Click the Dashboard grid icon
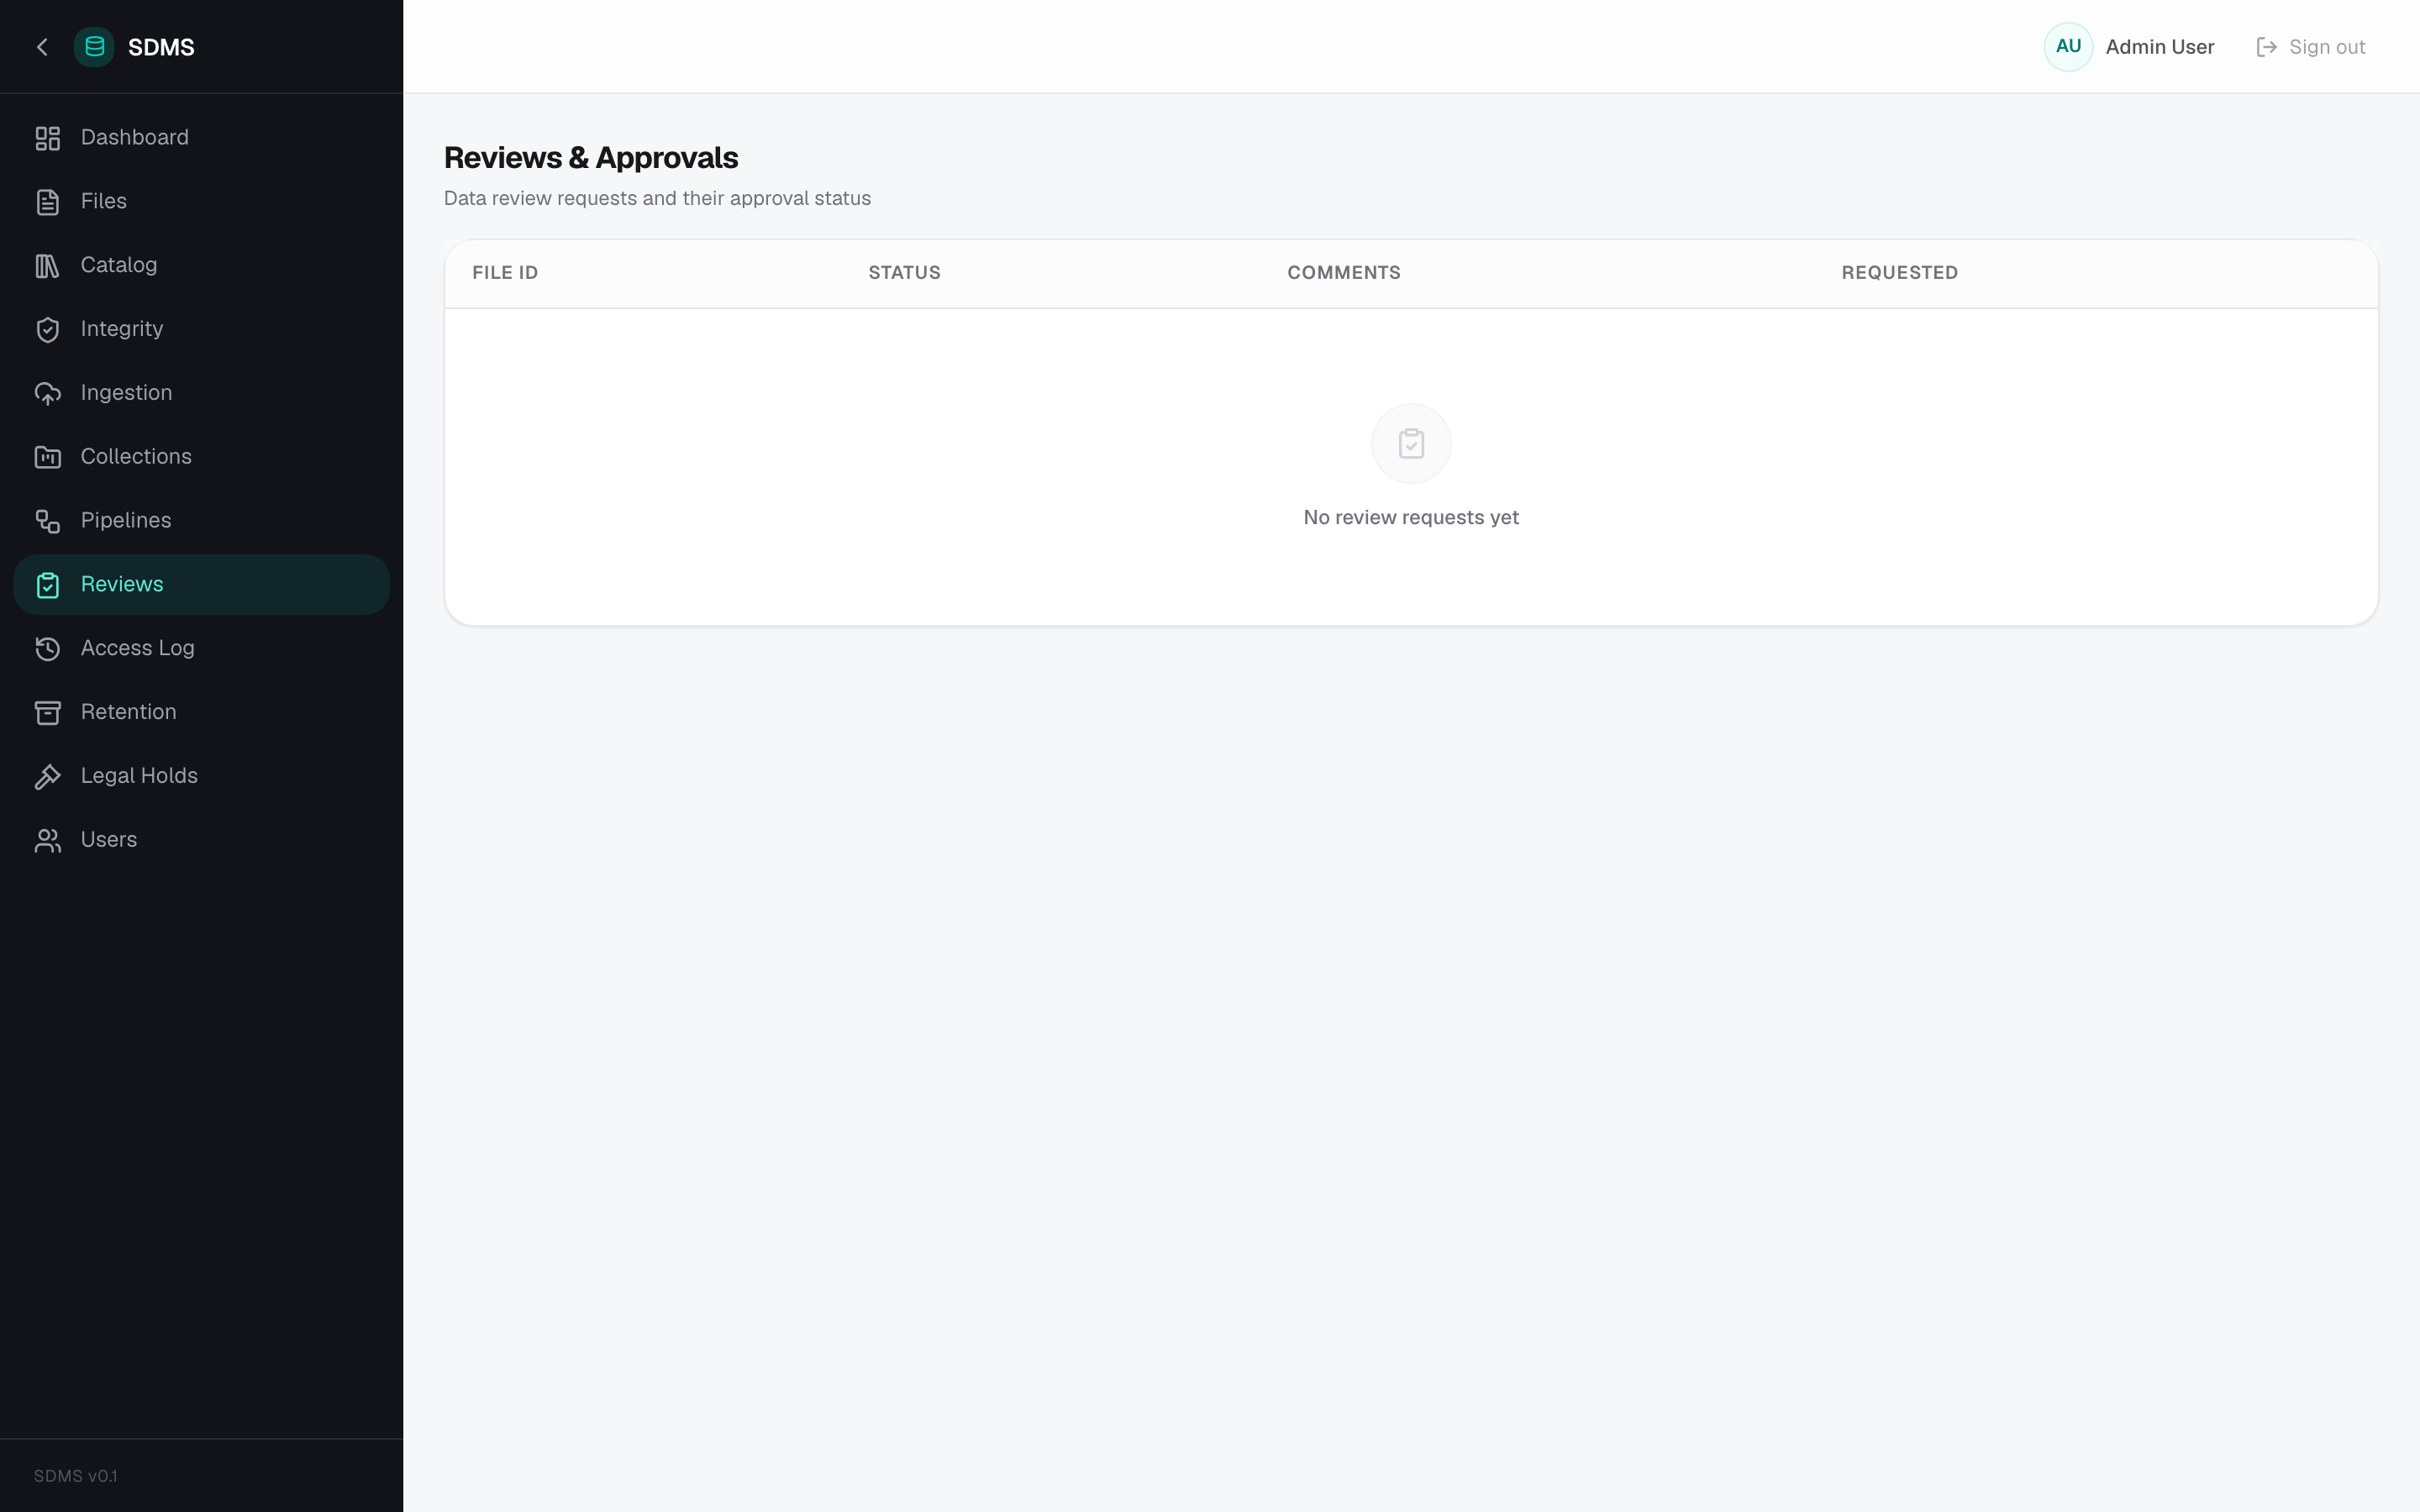Screen dimensions: 2420x1512 click(x=48, y=138)
